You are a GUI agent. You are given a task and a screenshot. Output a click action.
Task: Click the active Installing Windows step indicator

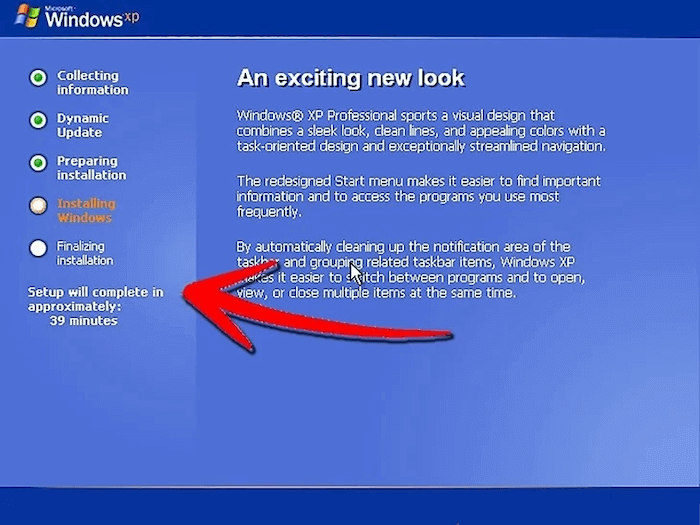point(38,206)
